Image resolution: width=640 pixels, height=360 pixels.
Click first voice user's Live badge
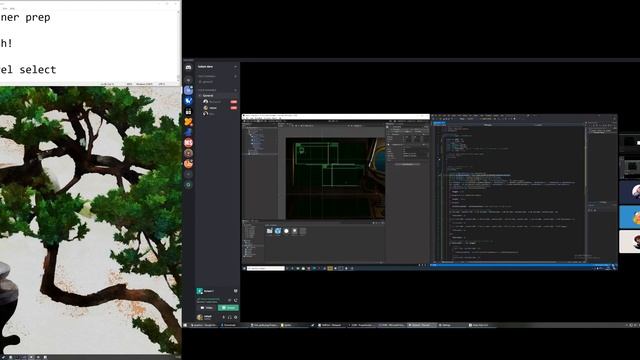coord(233,102)
